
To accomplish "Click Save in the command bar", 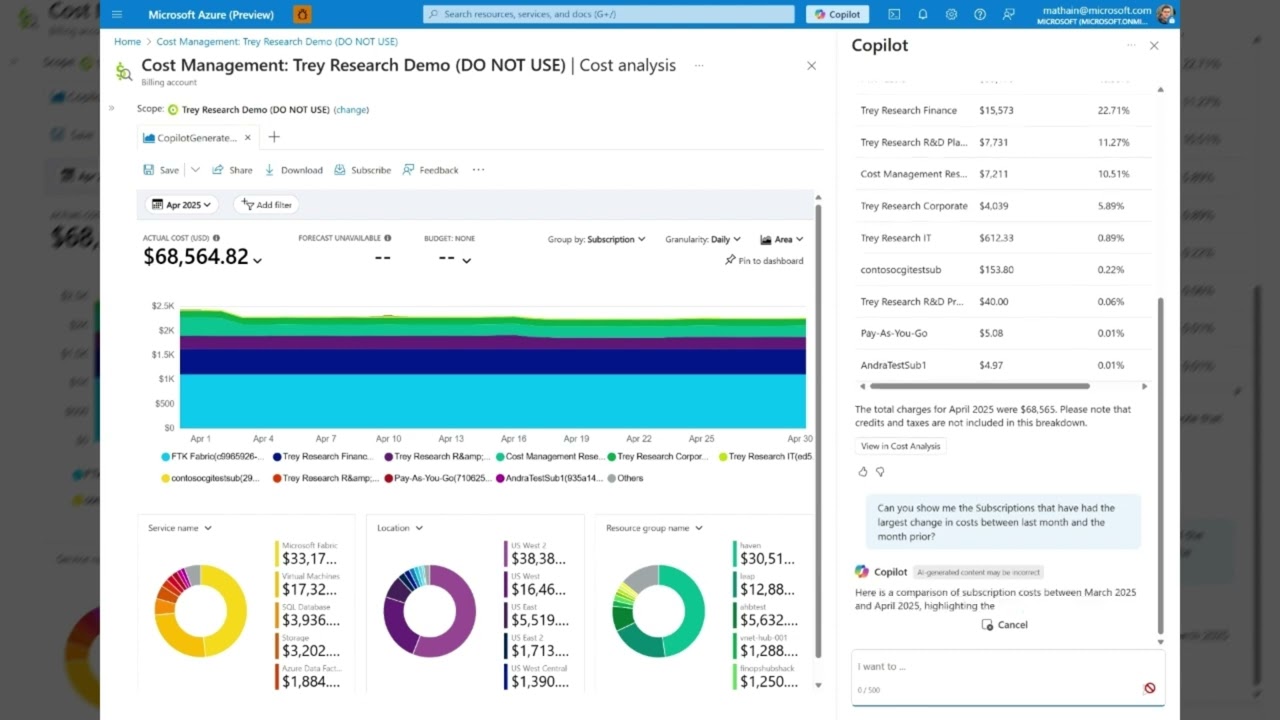I will coord(161,170).
